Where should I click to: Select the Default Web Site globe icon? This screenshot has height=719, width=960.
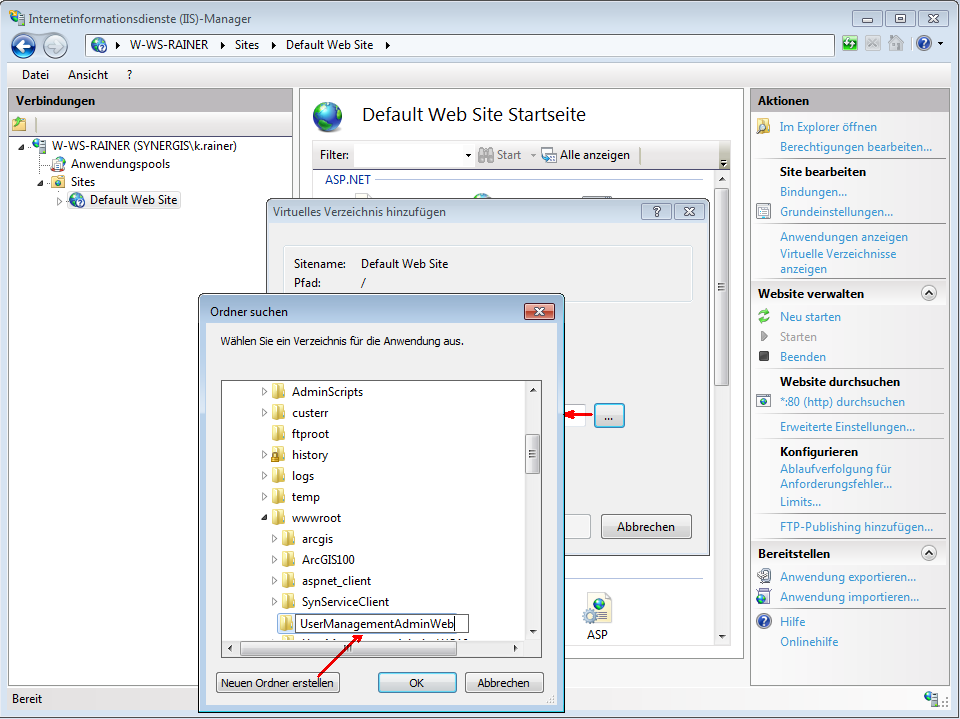click(76, 199)
